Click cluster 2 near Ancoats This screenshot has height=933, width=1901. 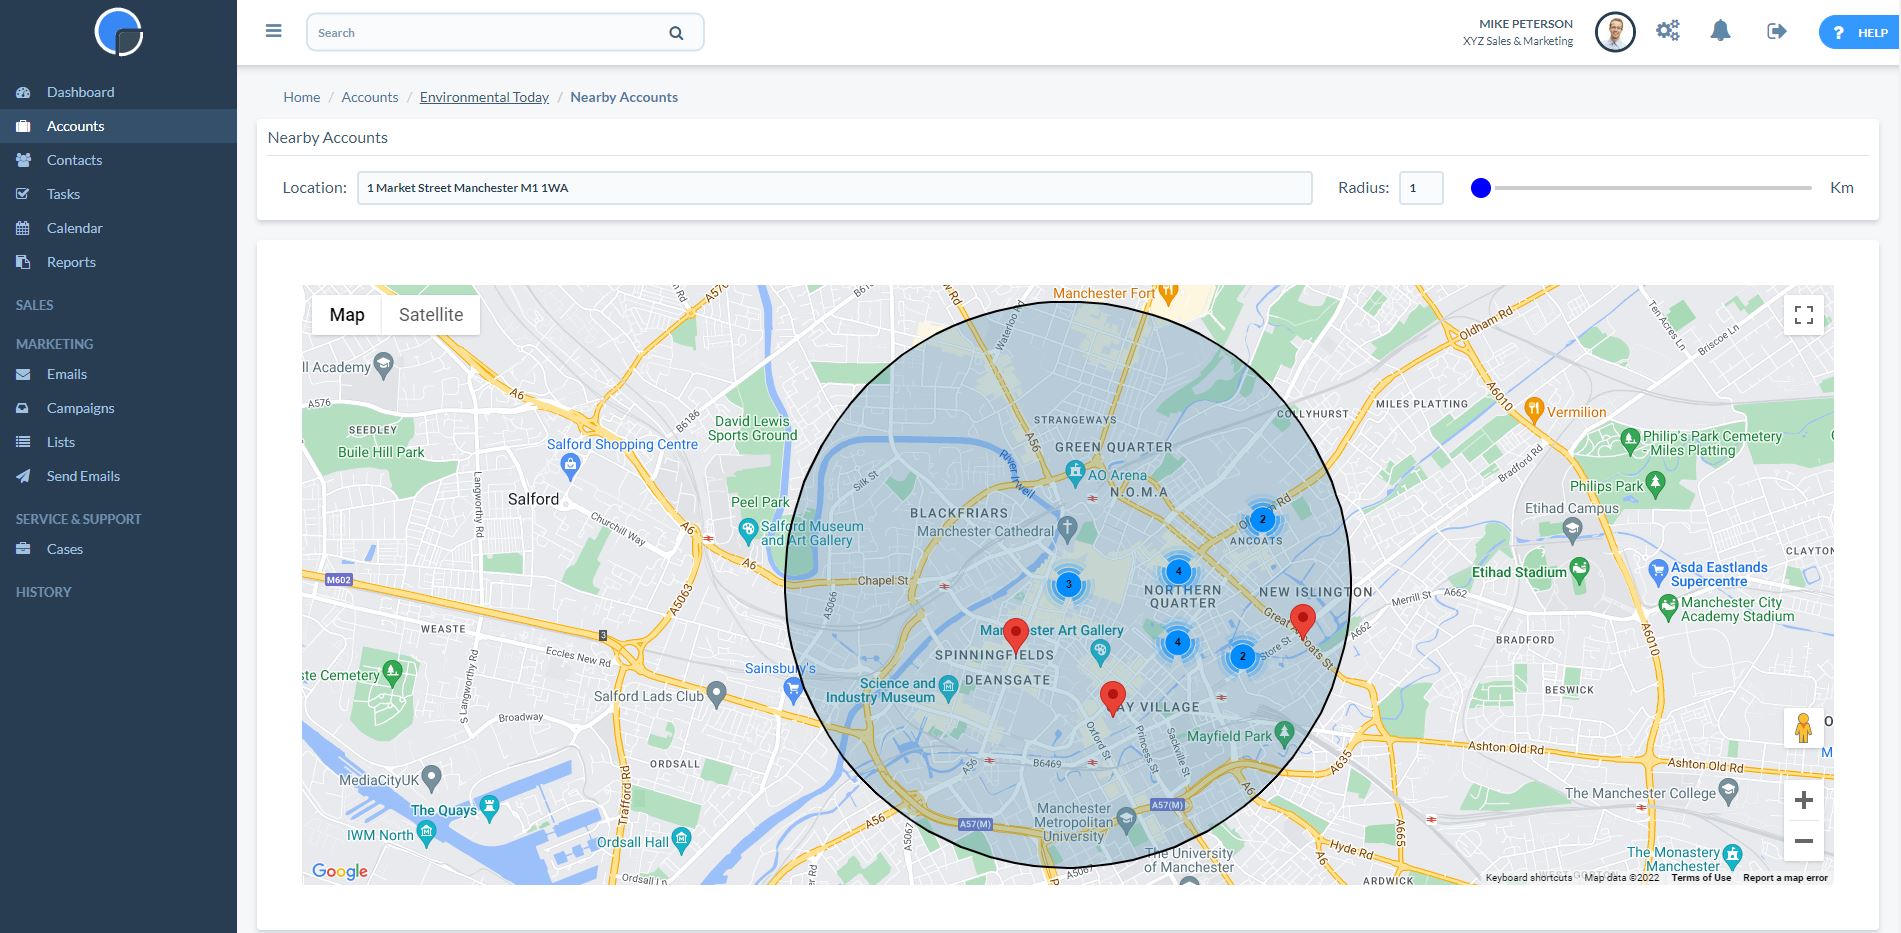pyautogui.click(x=1262, y=519)
